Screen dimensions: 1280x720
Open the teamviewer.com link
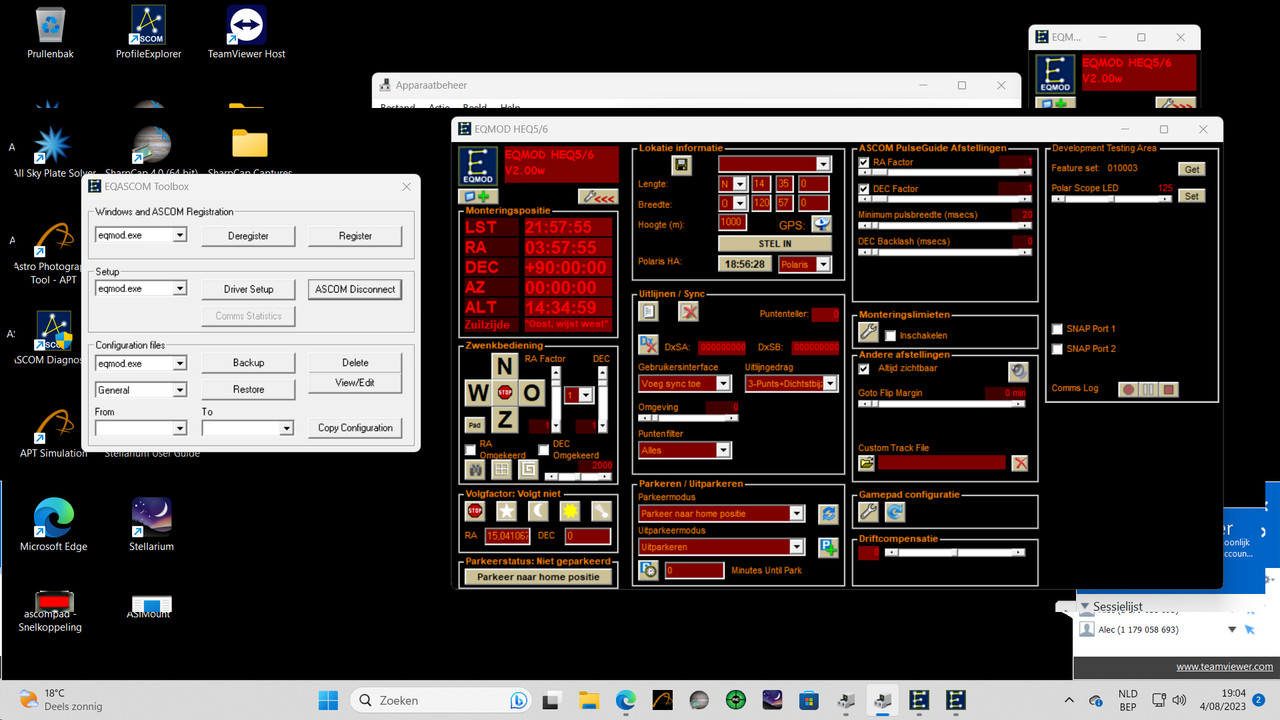pyautogui.click(x=1224, y=667)
